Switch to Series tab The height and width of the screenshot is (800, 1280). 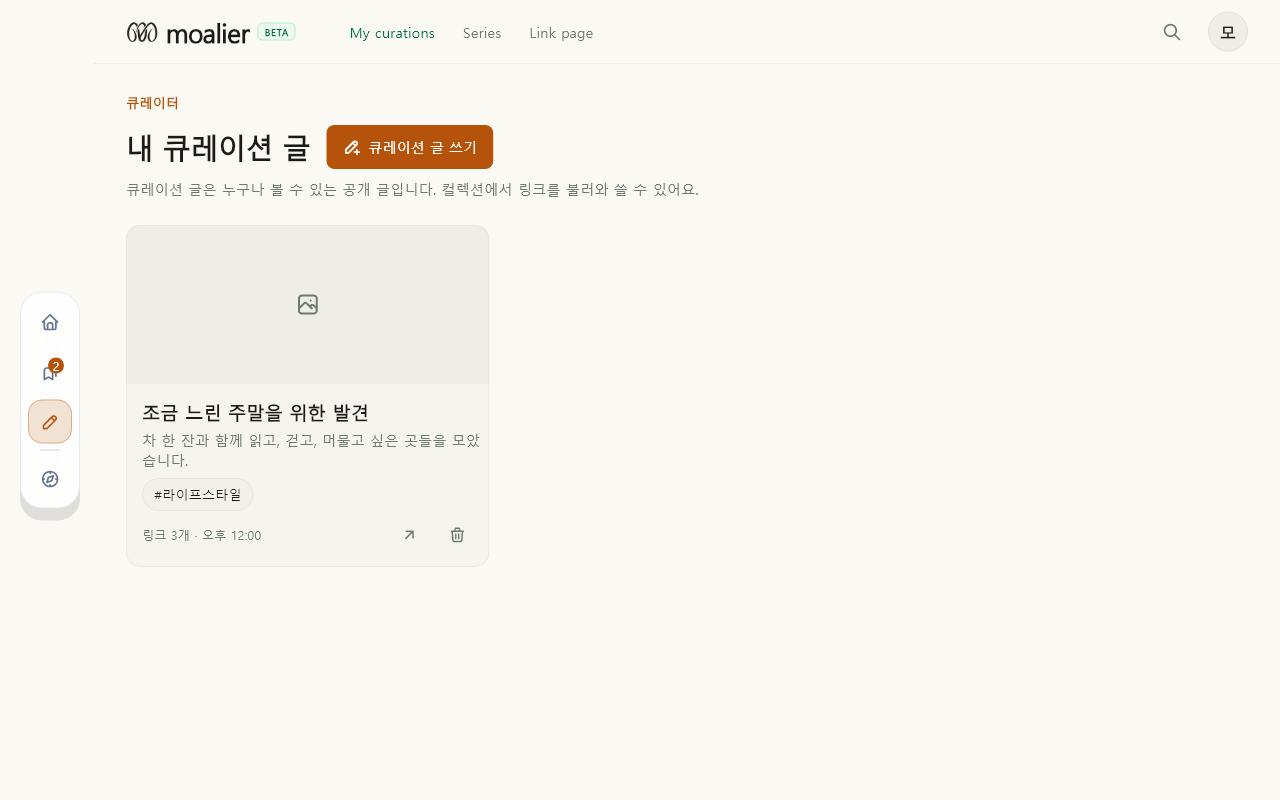click(x=482, y=33)
